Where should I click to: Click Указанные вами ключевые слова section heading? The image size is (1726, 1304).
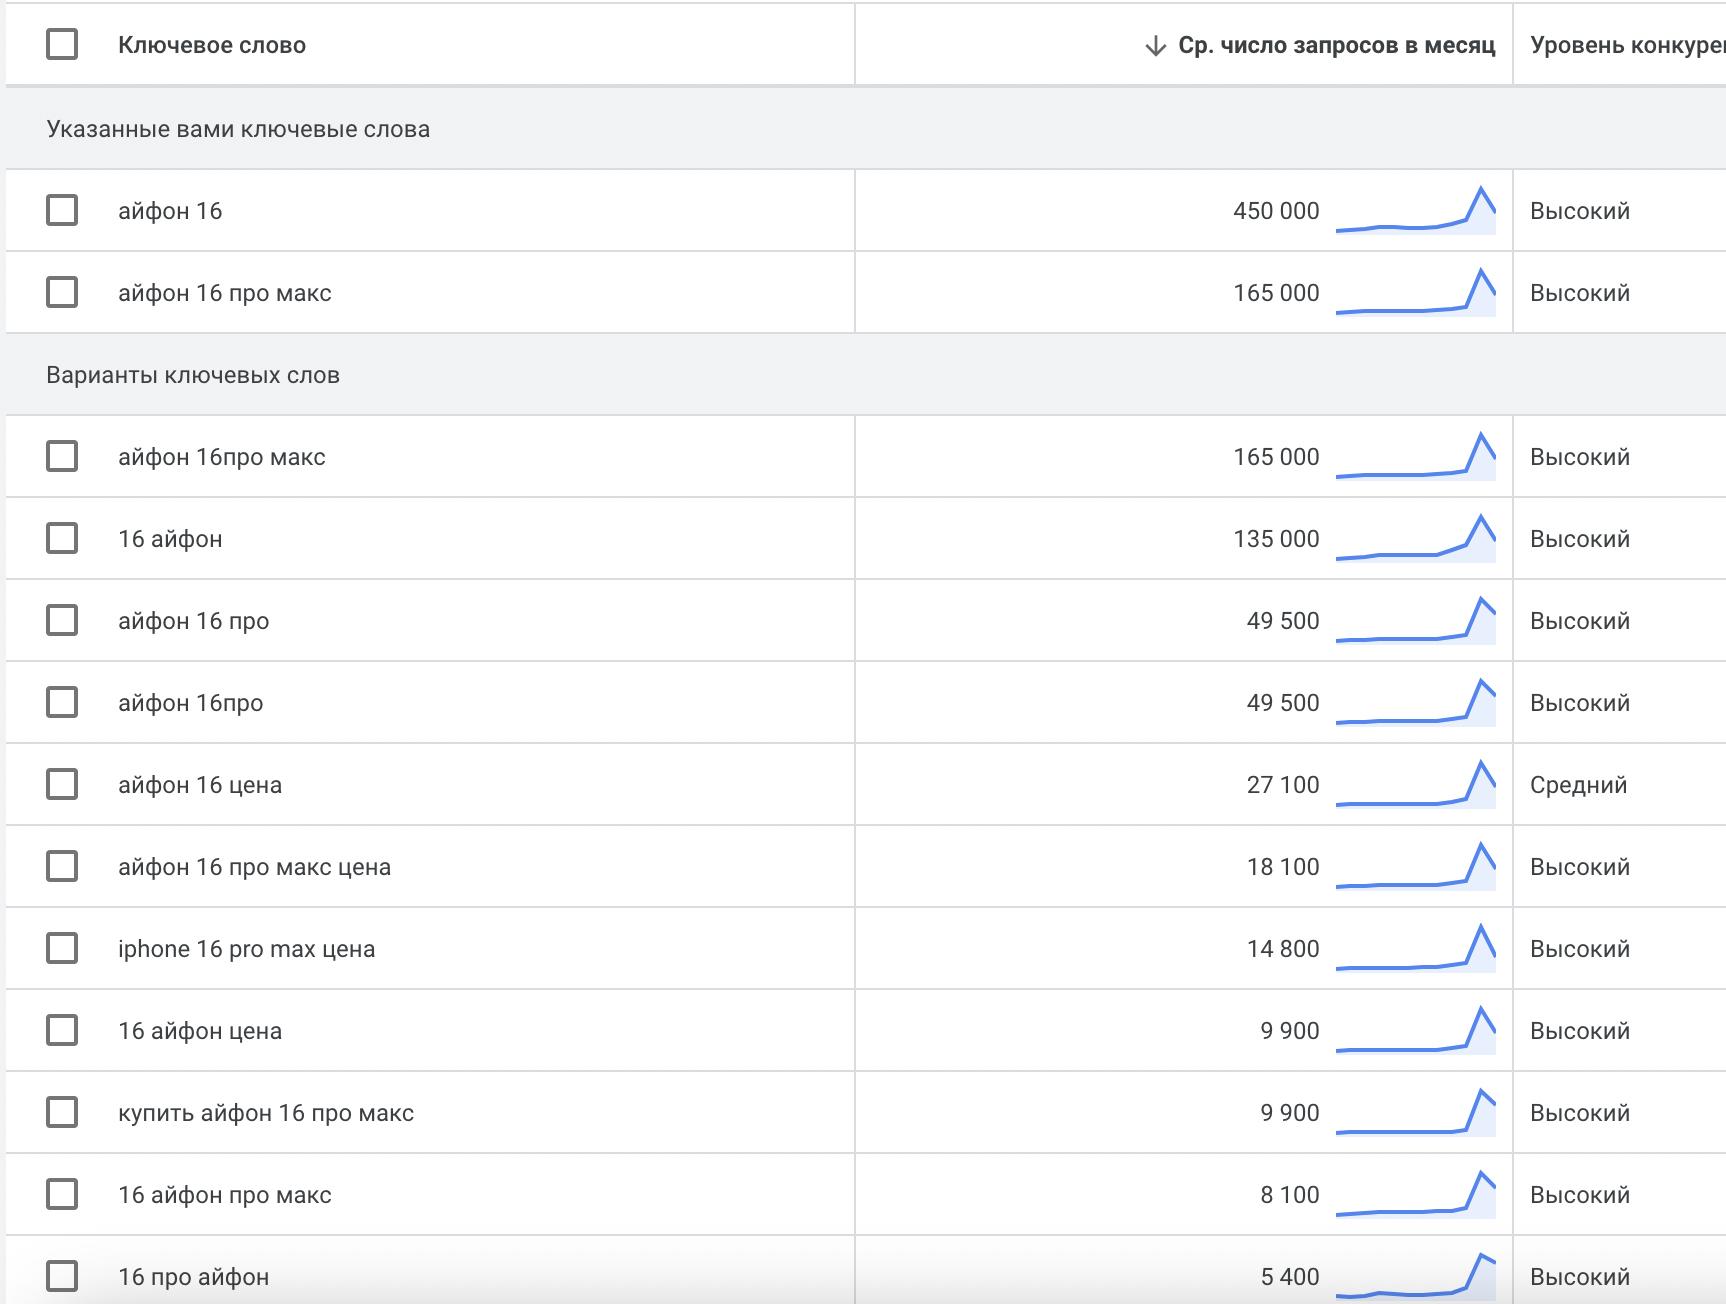point(238,129)
